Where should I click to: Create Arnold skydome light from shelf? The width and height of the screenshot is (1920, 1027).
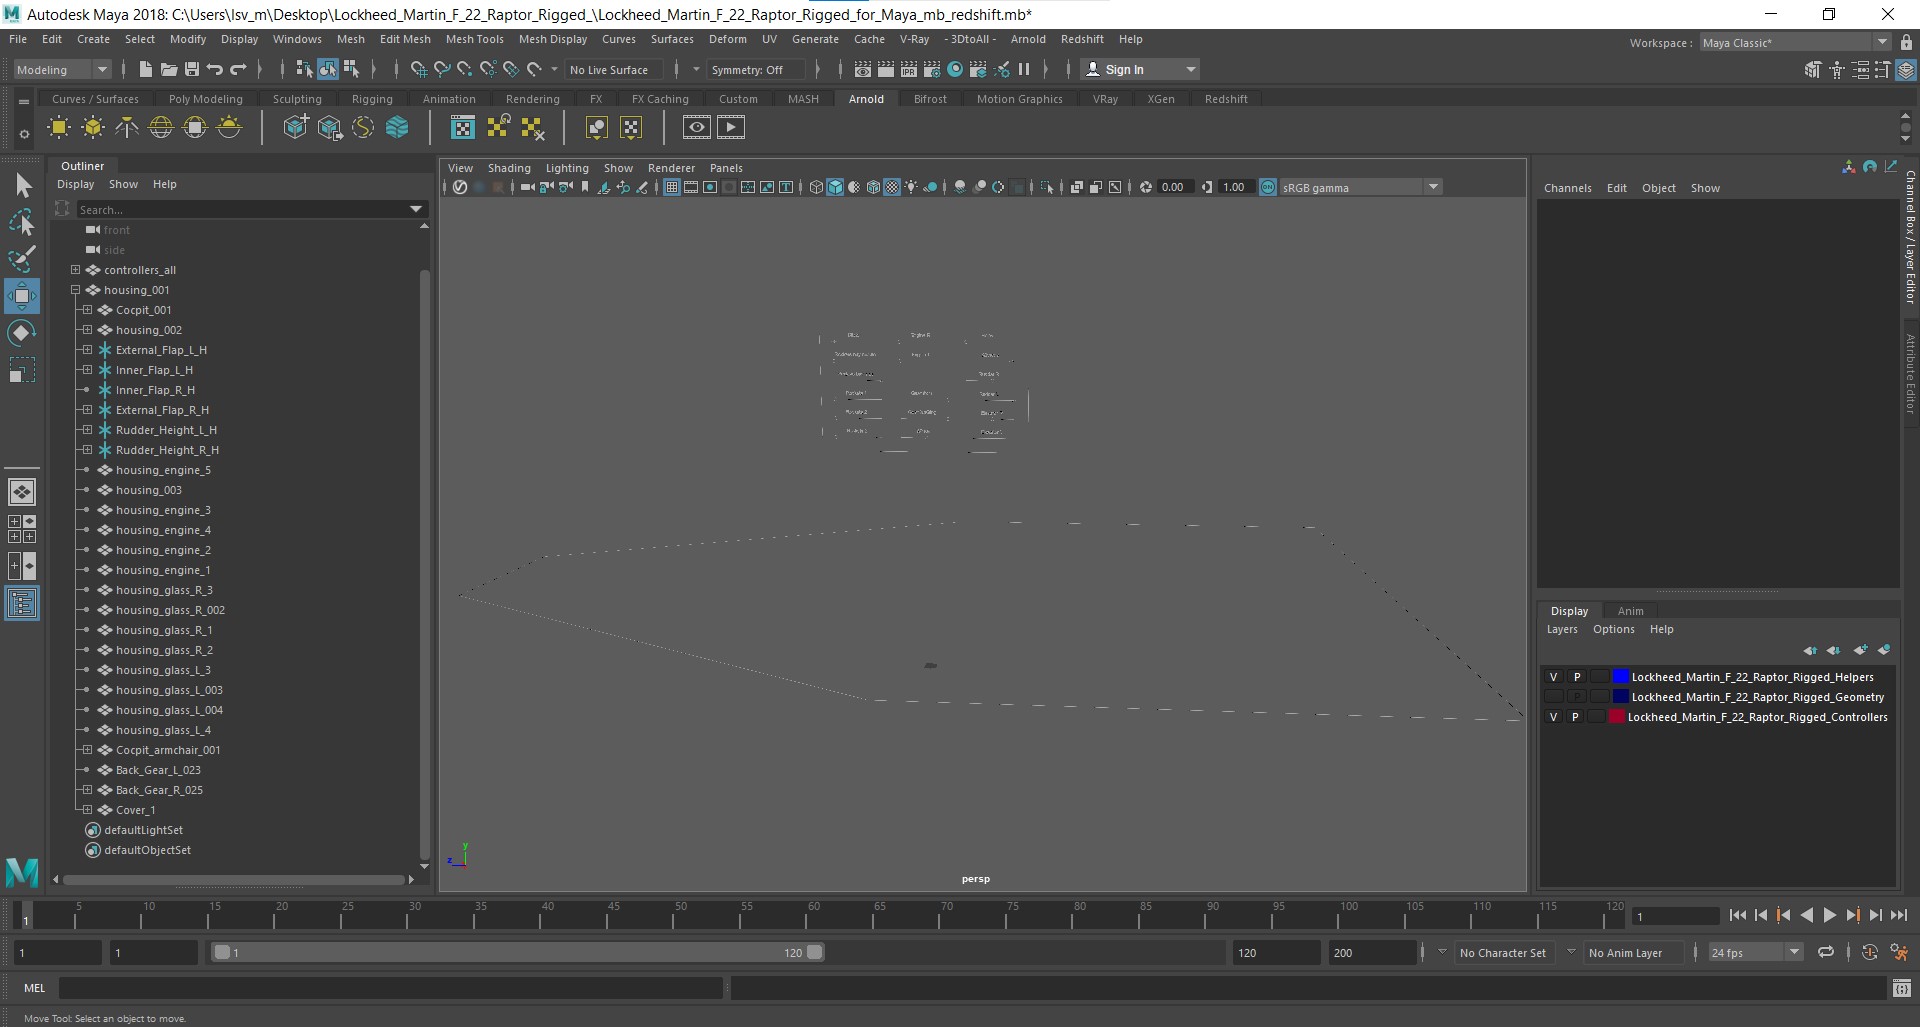pyautogui.click(x=161, y=127)
